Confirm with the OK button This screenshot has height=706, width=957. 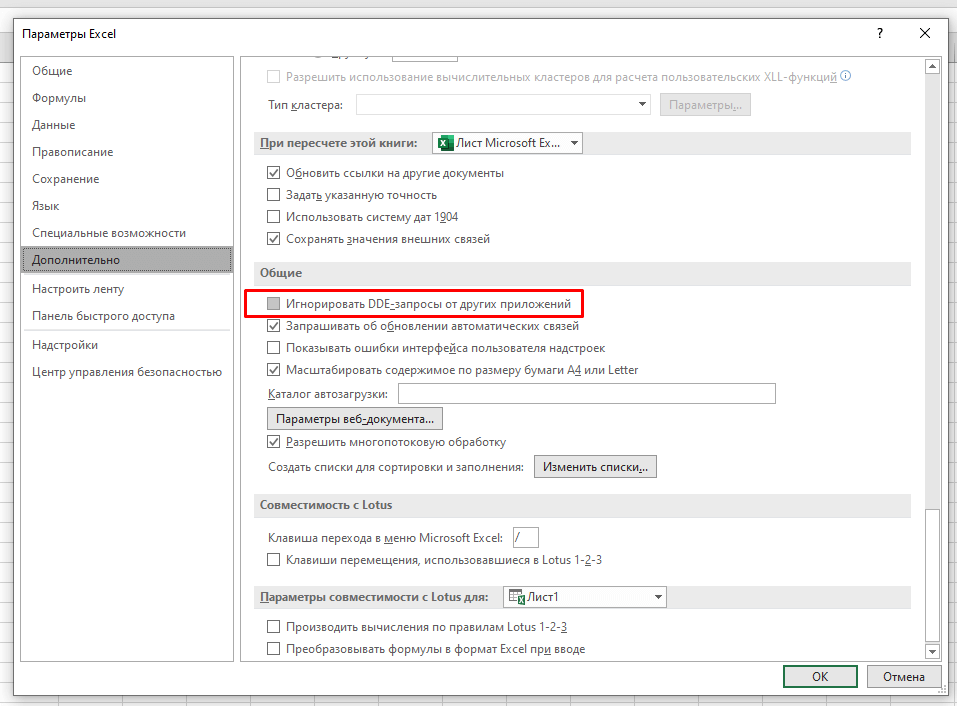click(x=820, y=676)
